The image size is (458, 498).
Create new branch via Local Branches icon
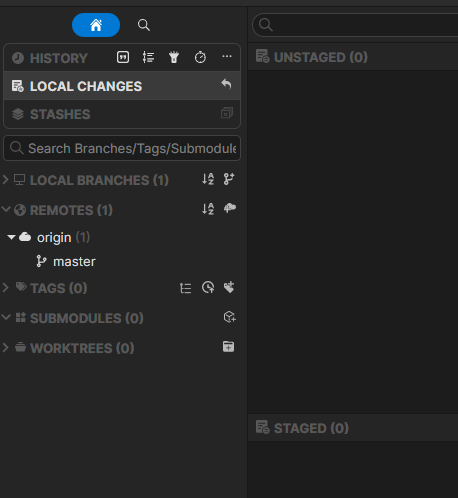(229, 179)
